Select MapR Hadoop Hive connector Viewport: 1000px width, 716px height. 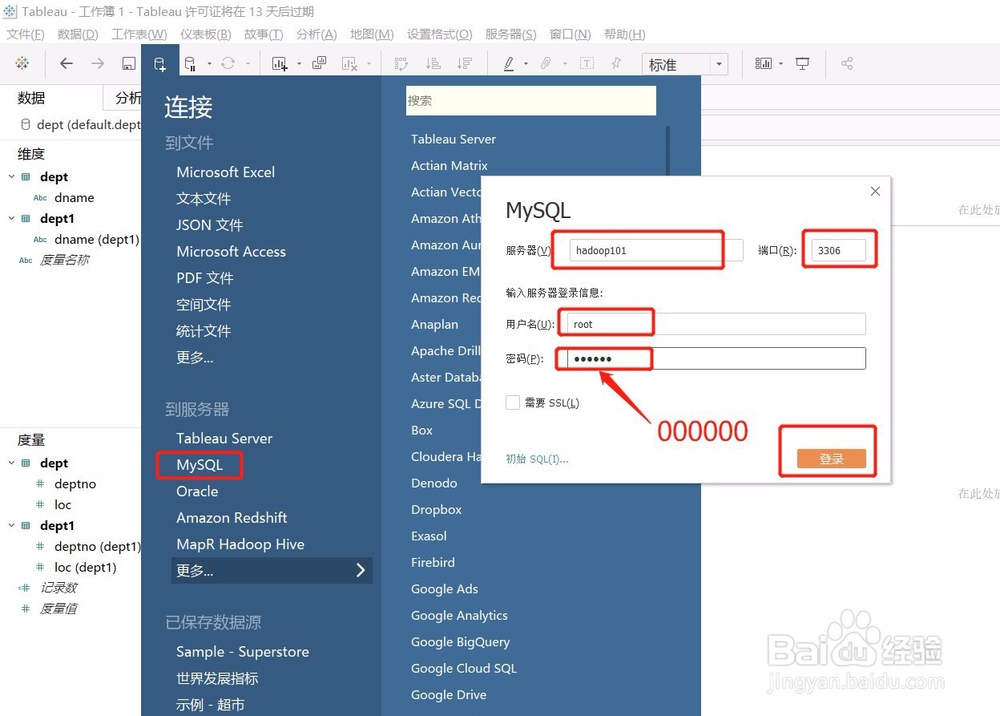(240, 544)
